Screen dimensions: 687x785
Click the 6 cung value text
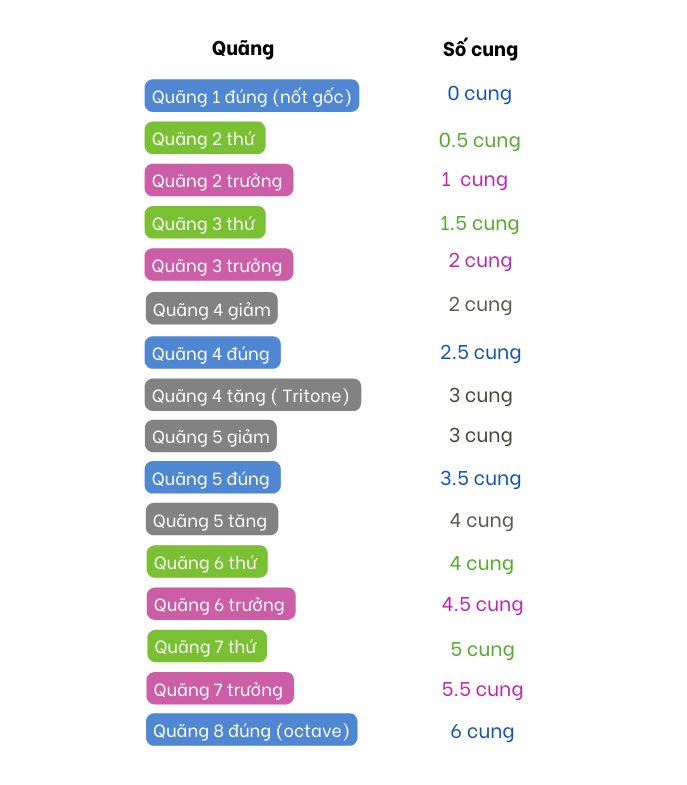pos(482,731)
